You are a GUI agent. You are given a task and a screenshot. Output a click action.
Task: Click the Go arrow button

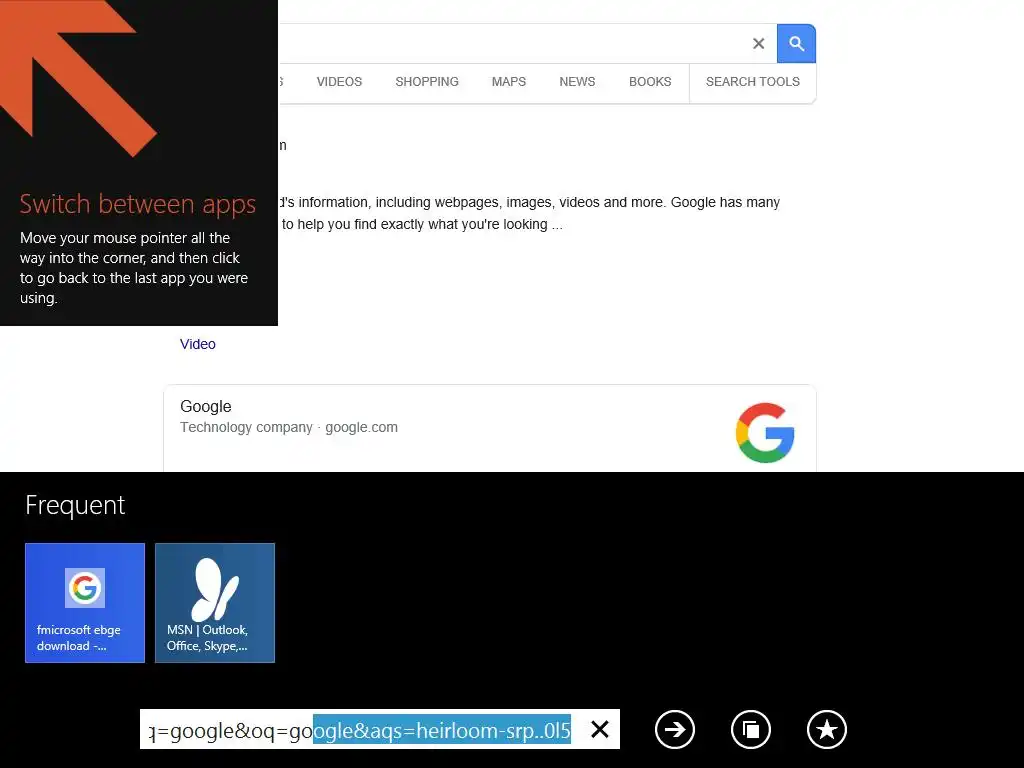(675, 729)
